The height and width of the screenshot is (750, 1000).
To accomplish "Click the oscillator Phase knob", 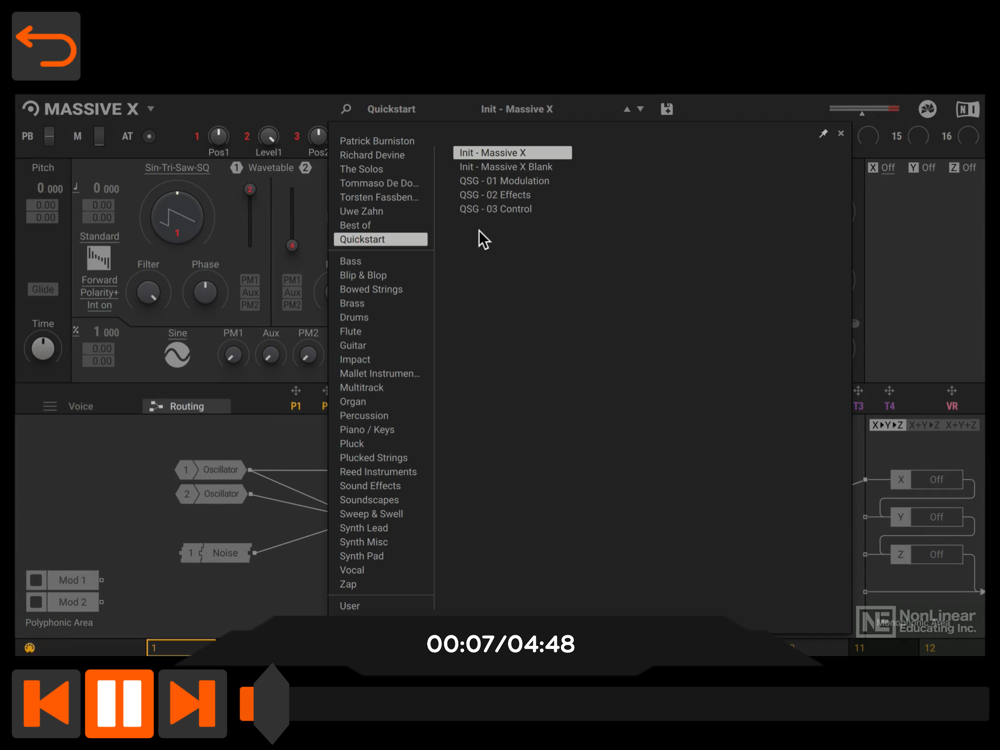I will point(205,292).
